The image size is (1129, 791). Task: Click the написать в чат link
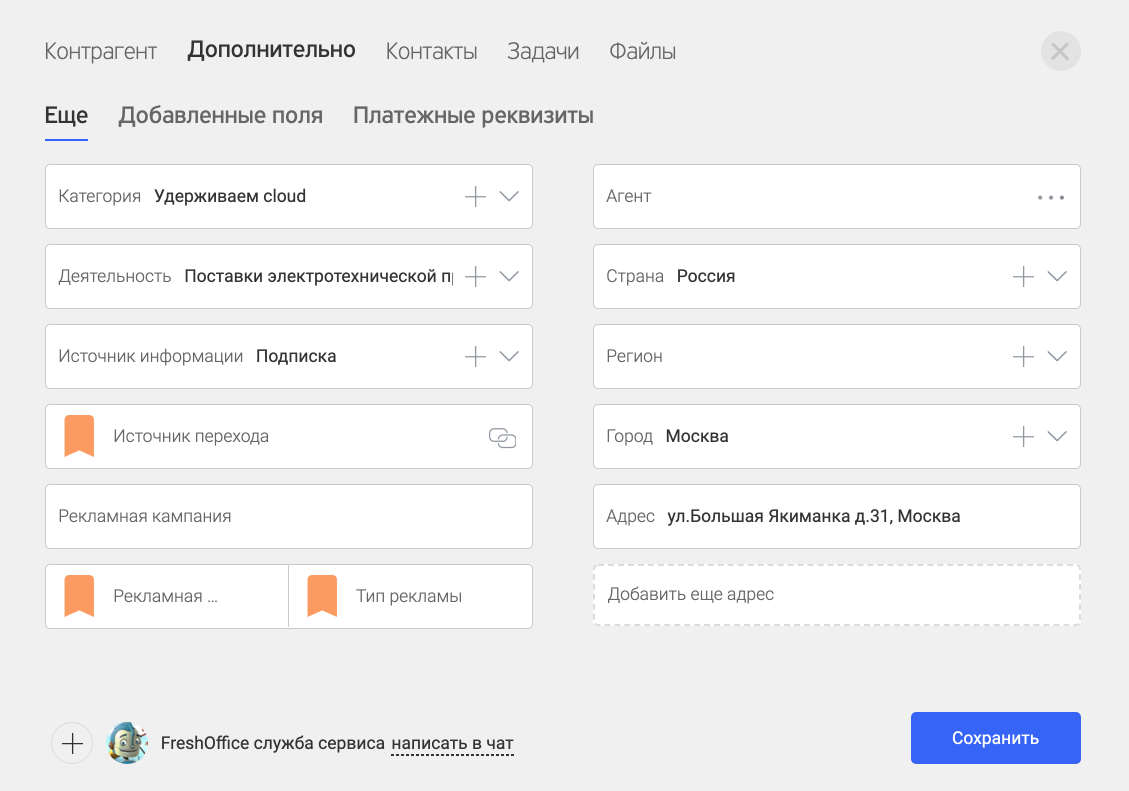click(x=452, y=743)
